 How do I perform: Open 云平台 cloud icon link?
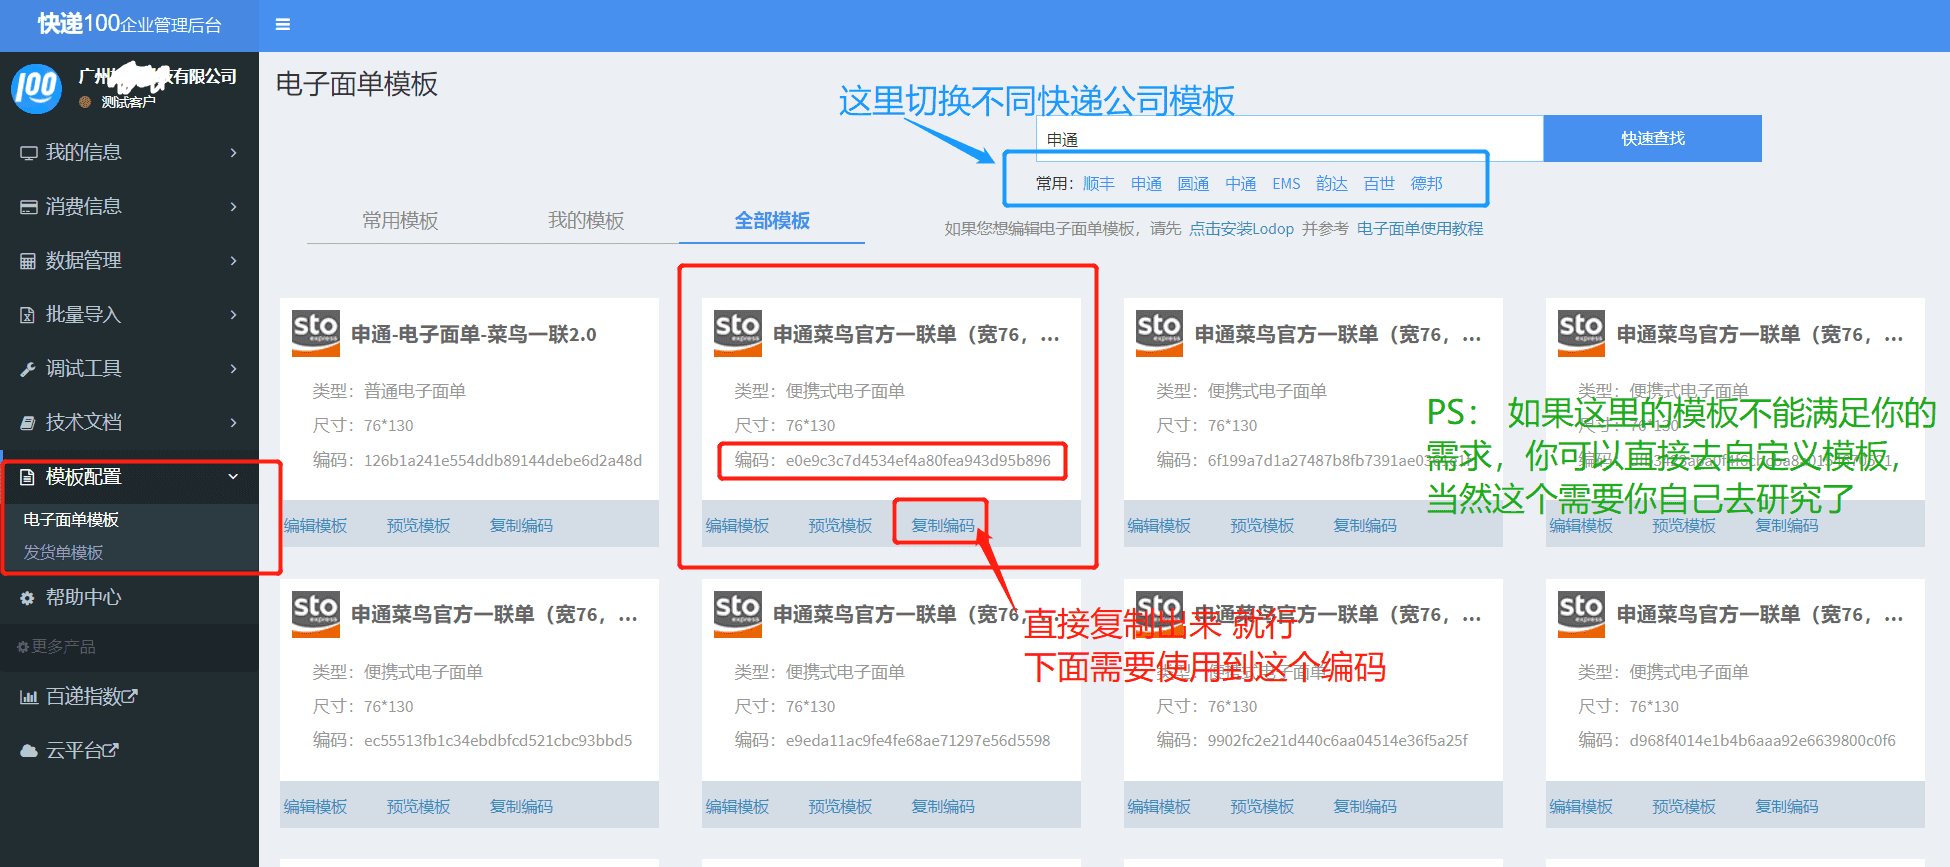[29, 751]
